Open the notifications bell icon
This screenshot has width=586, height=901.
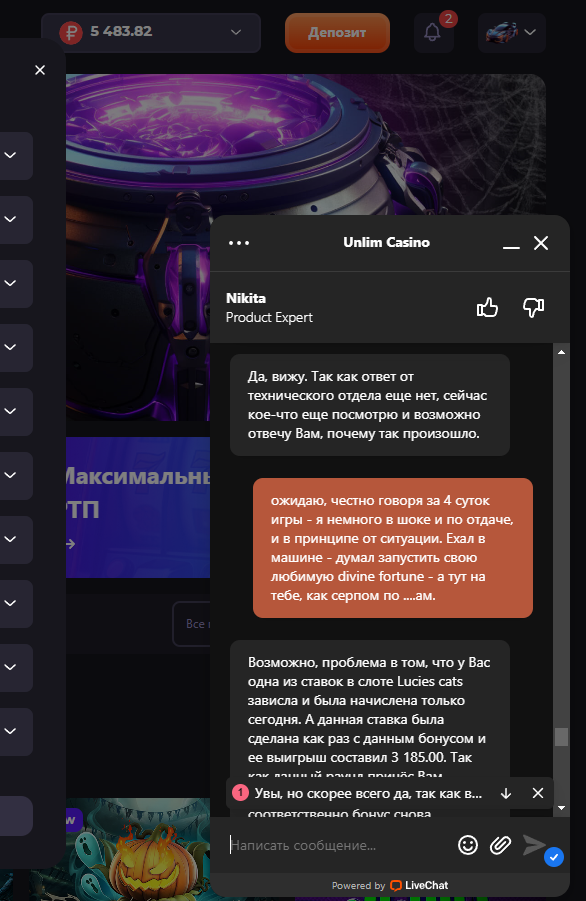click(x=433, y=32)
